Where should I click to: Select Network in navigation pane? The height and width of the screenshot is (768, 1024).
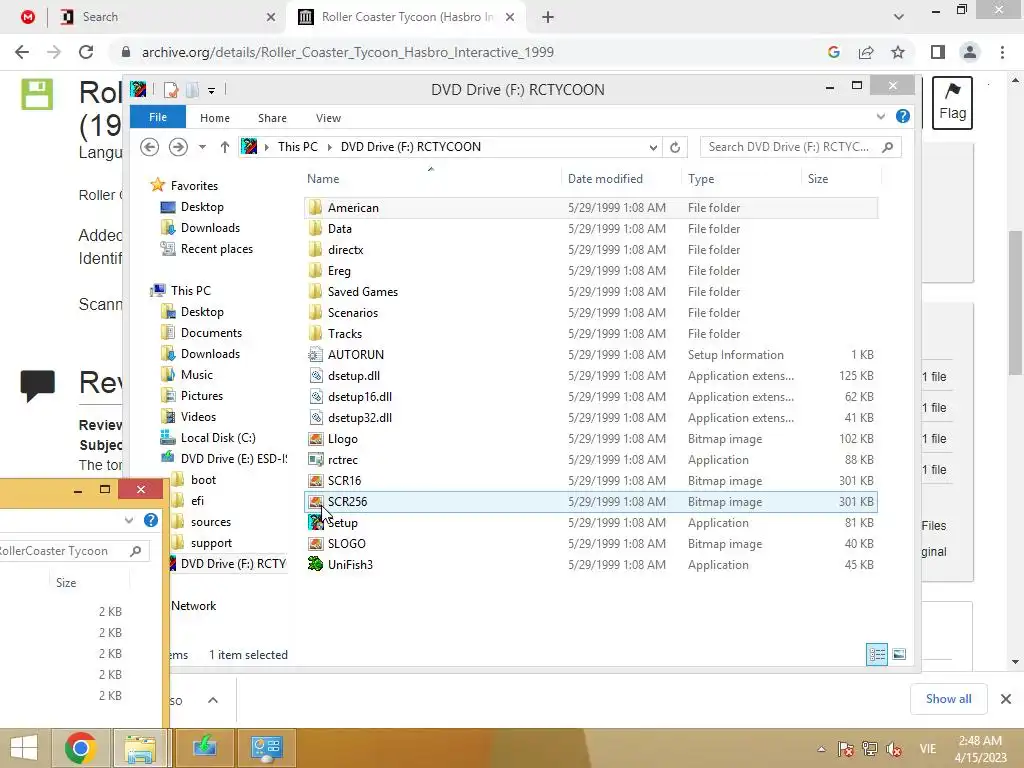[193, 605]
